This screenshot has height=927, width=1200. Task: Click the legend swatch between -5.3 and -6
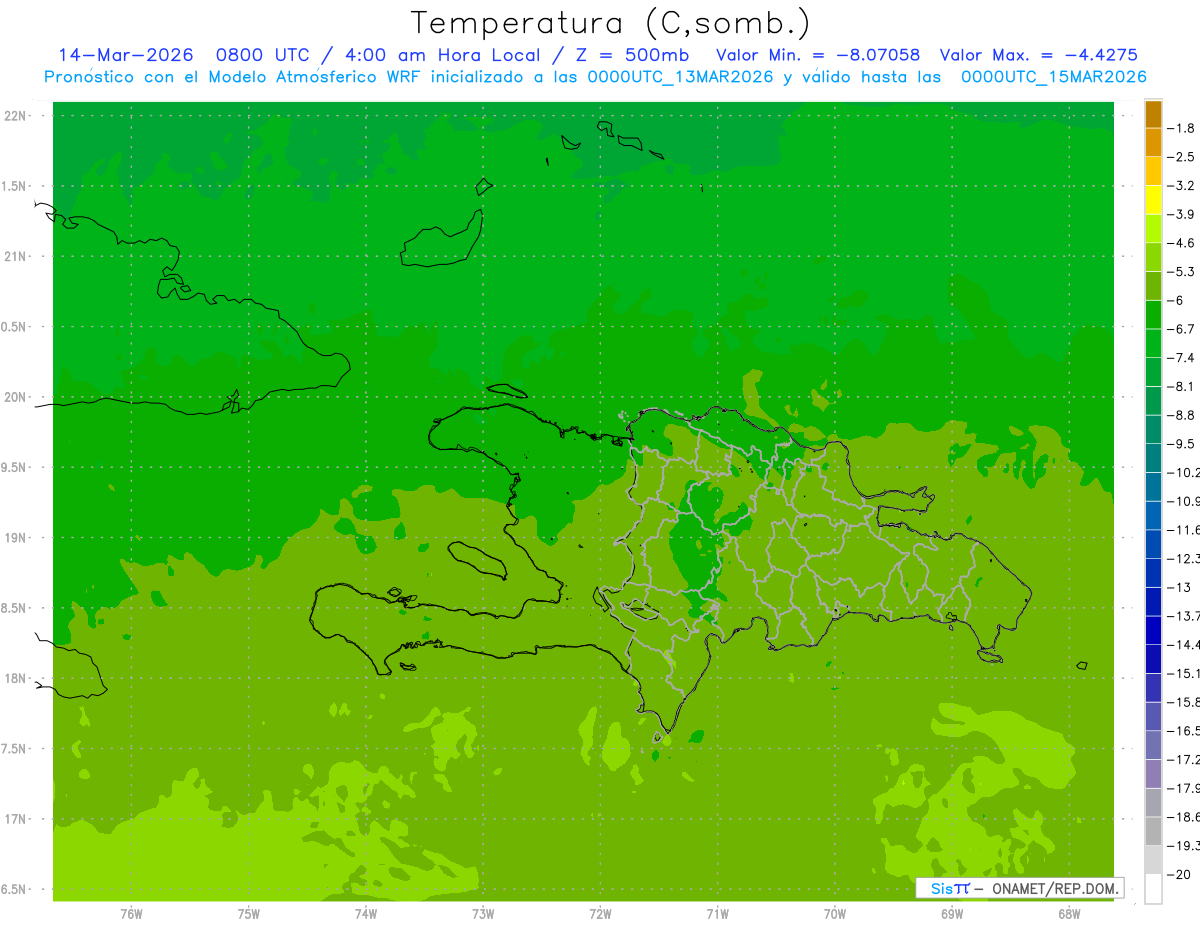(x=1153, y=286)
